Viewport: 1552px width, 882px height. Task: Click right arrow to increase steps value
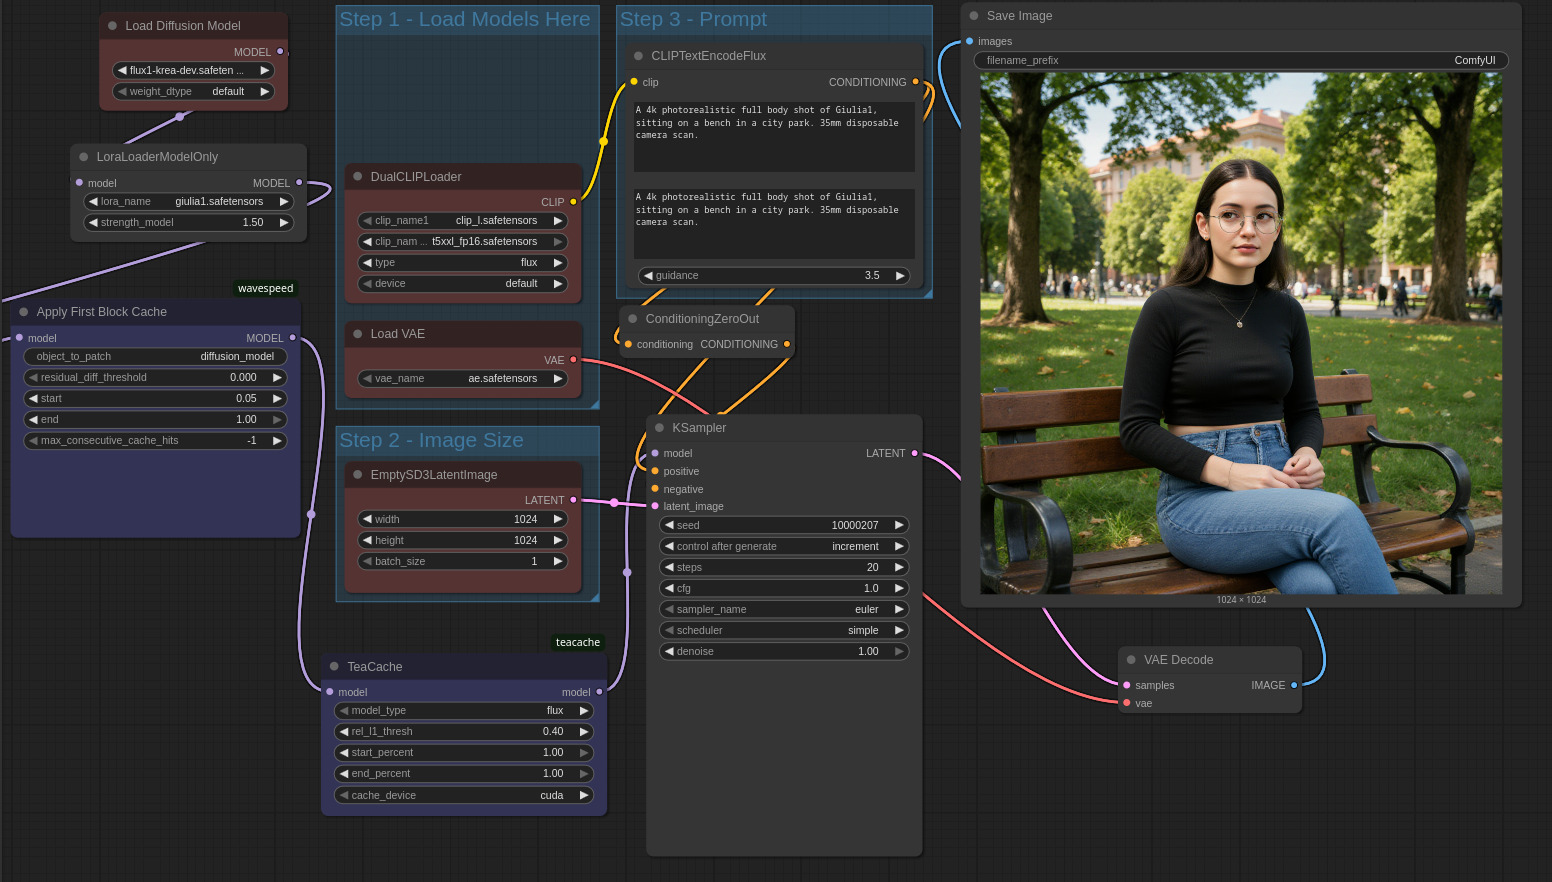[x=899, y=567]
